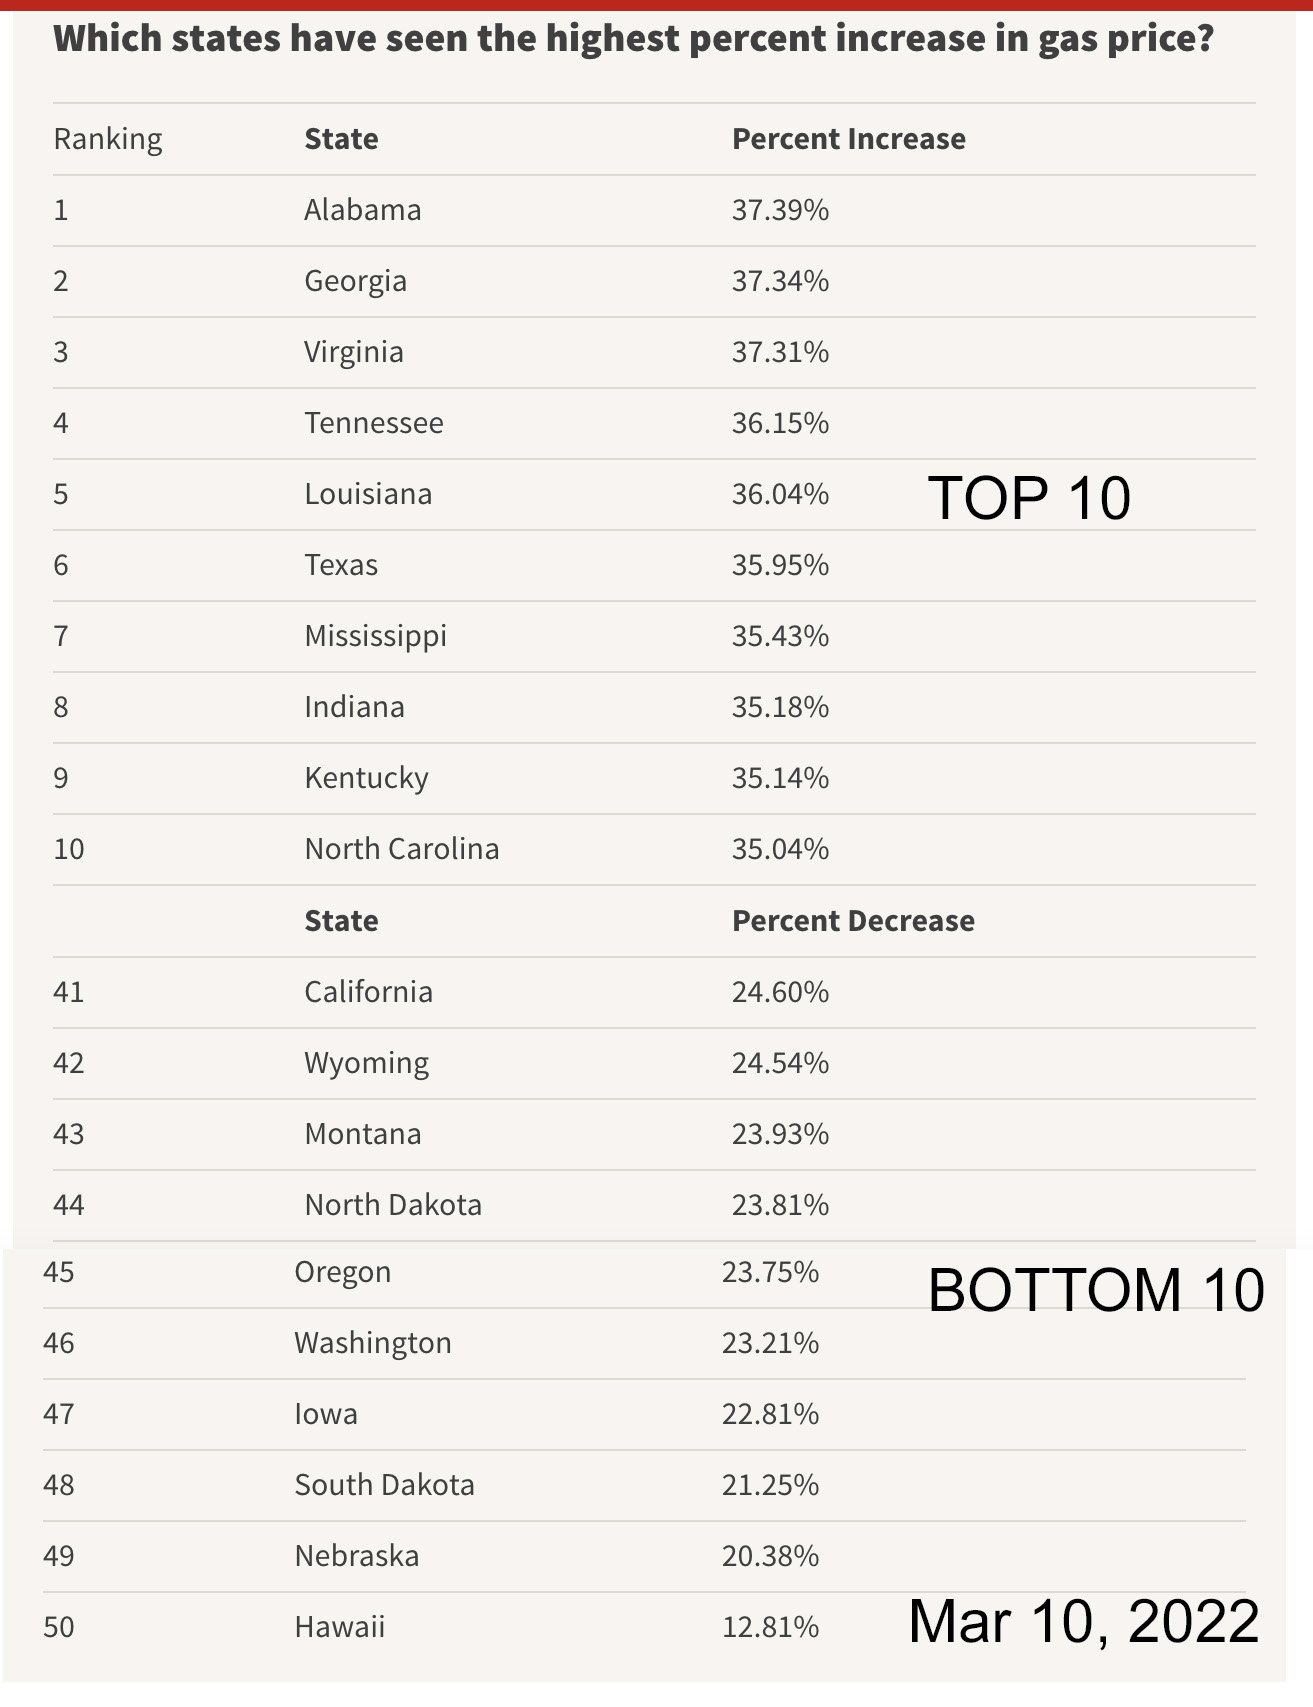The image size is (1313, 1707).
Task: Select the Texas state entry
Action: click(341, 565)
